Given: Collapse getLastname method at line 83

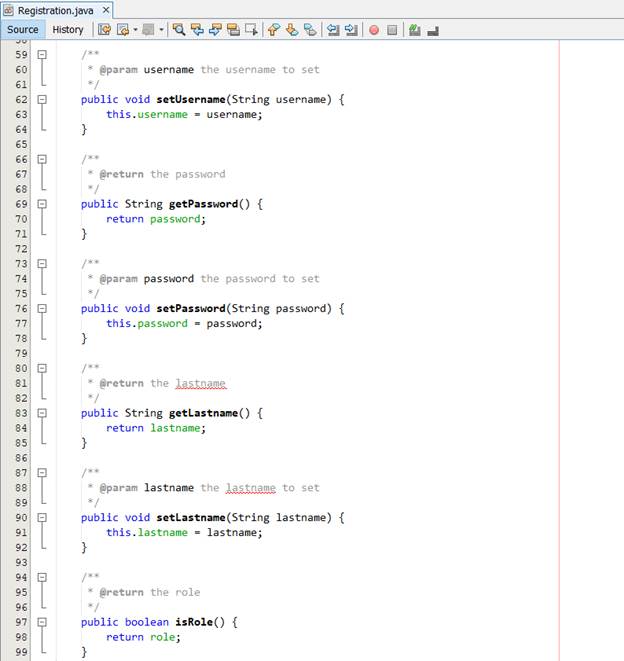Looking at the screenshot, I should (x=42, y=413).
